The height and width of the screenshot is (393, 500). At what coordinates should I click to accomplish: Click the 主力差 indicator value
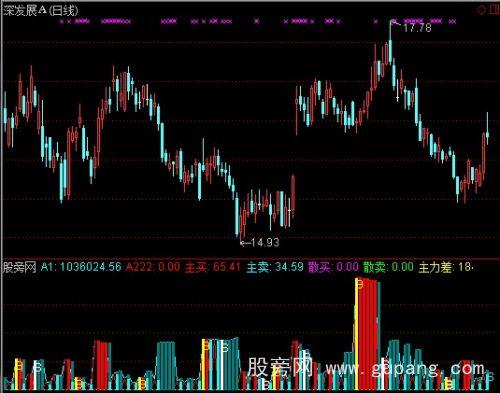(x=446, y=267)
